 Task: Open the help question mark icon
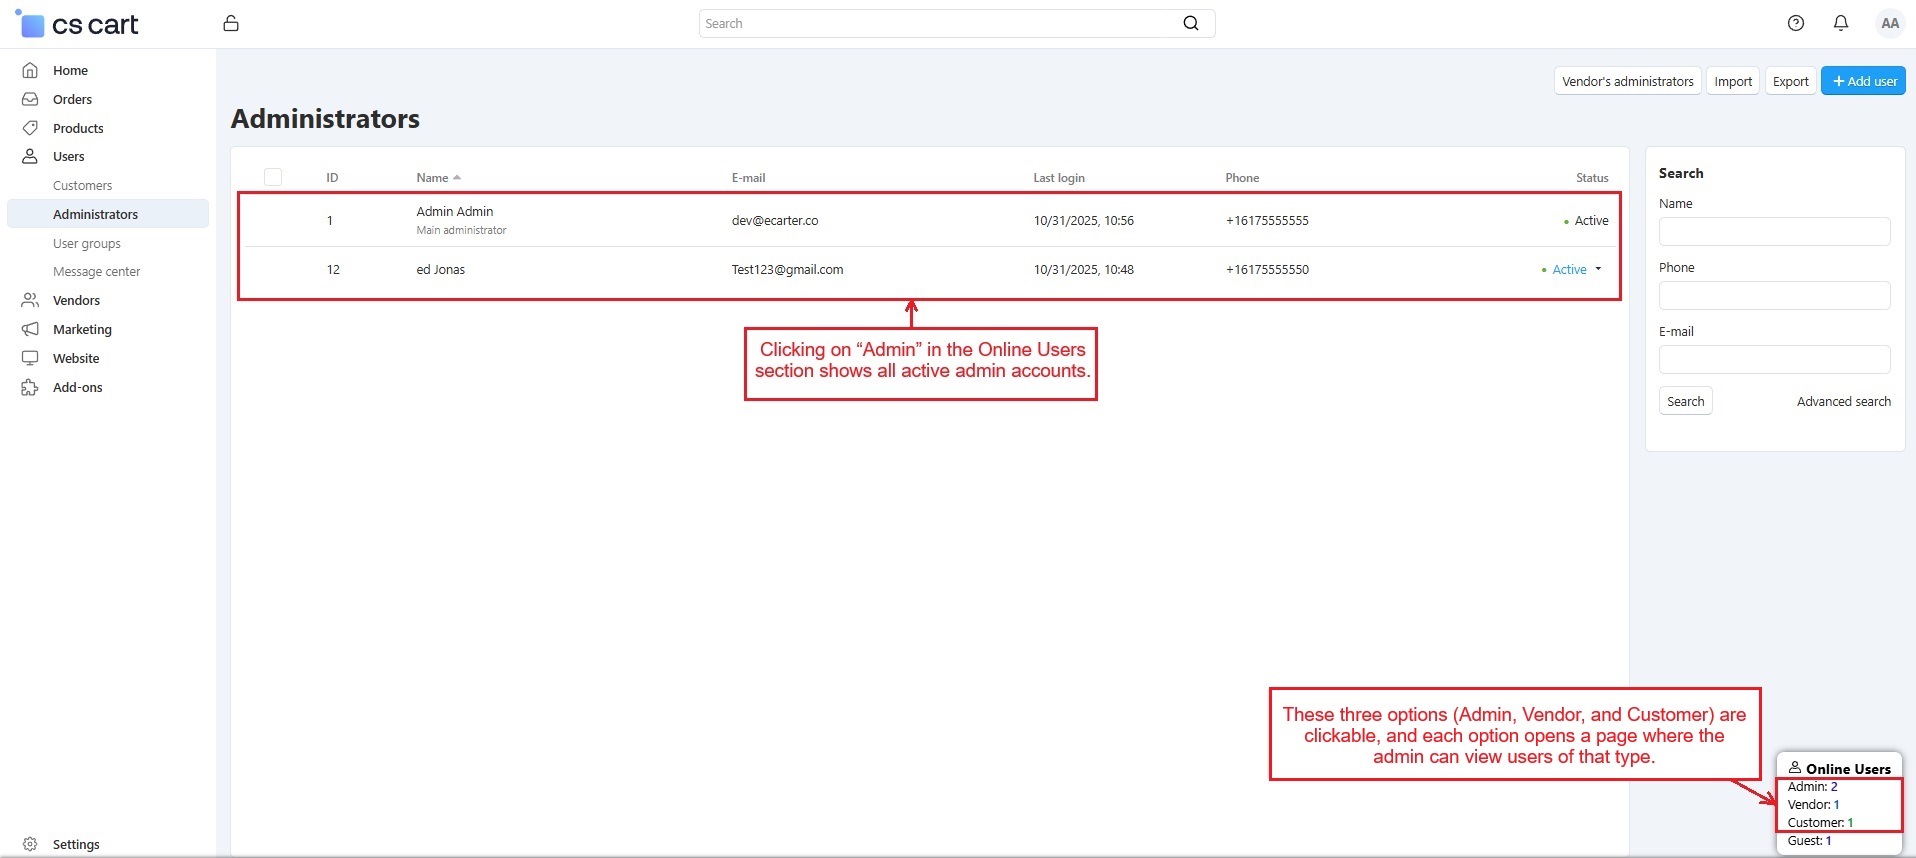1795,23
